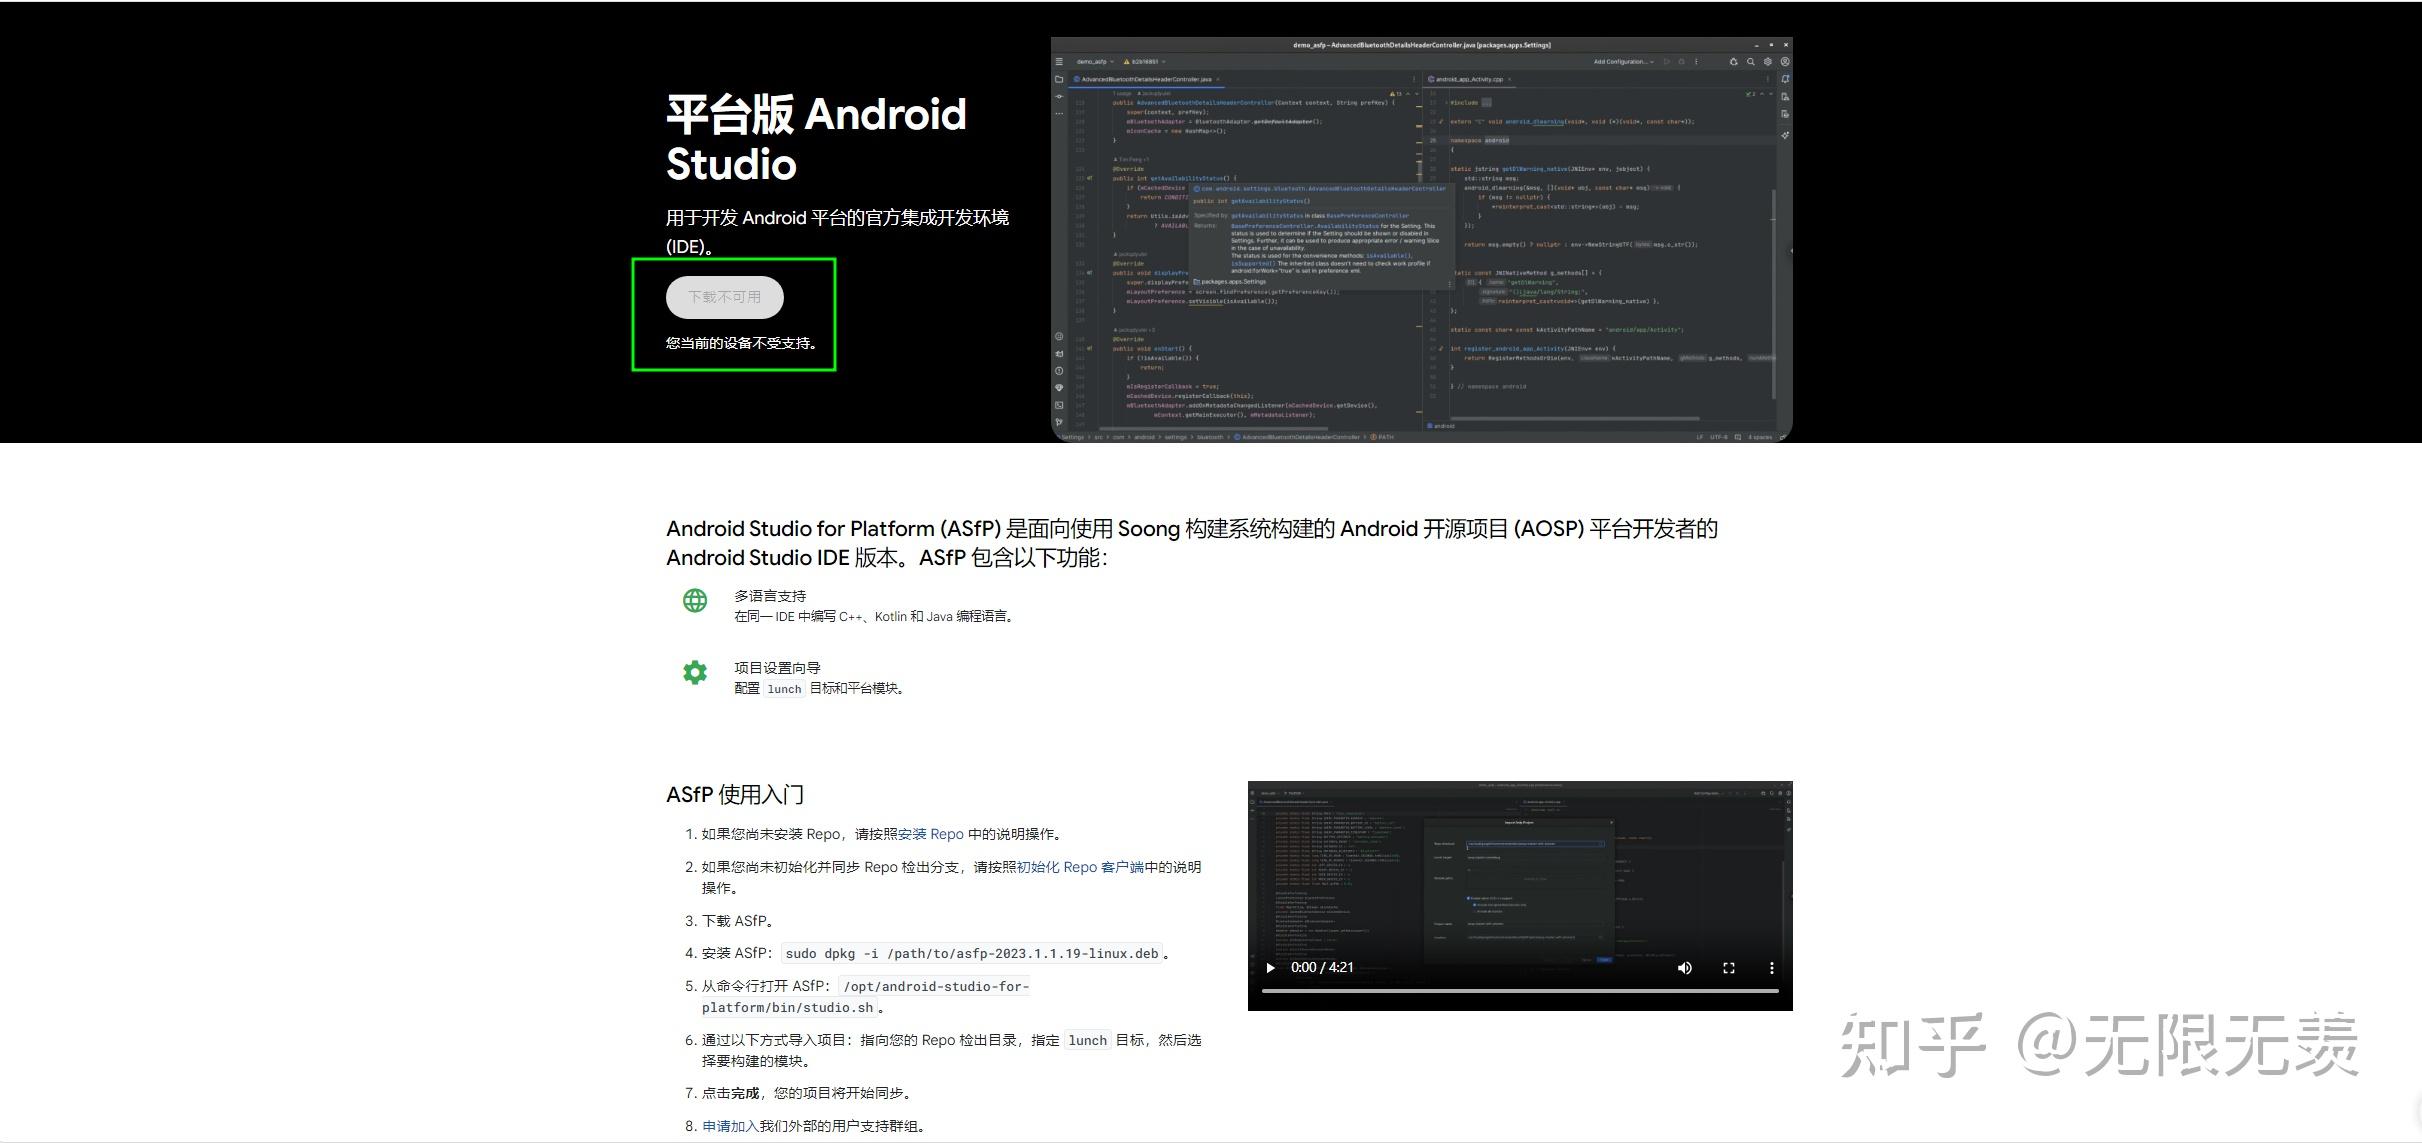Mute the video with the speaker icon
The width and height of the screenshot is (2422, 1143).
[1684, 967]
